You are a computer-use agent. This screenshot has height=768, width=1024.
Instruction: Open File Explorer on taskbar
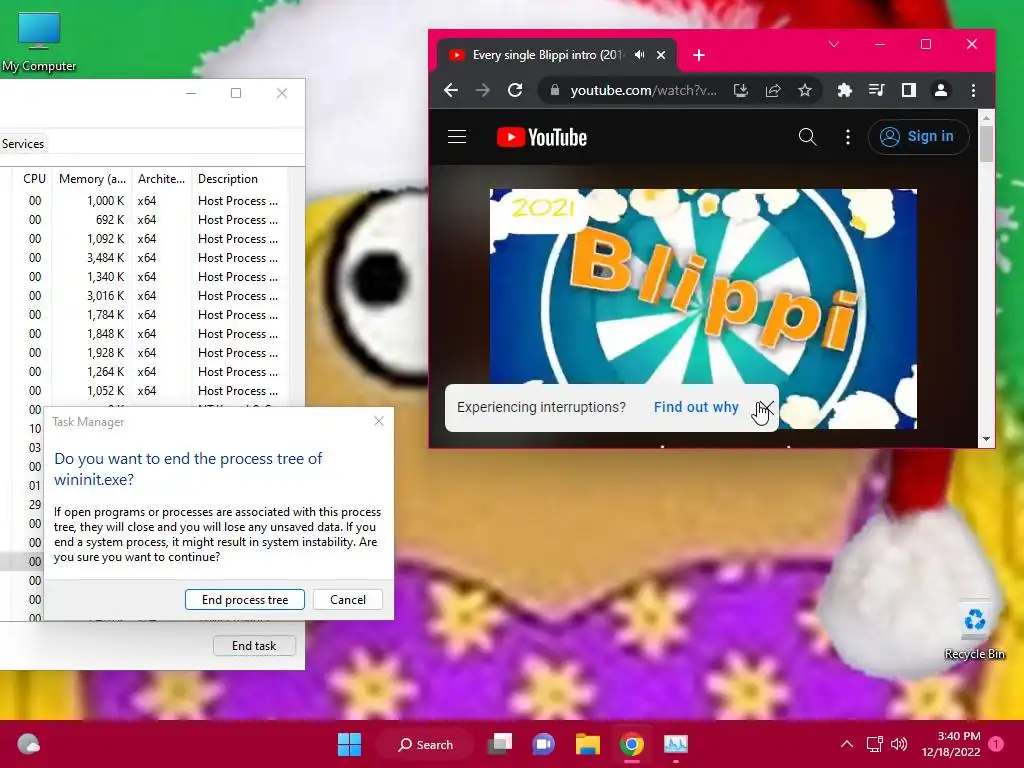(x=588, y=744)
